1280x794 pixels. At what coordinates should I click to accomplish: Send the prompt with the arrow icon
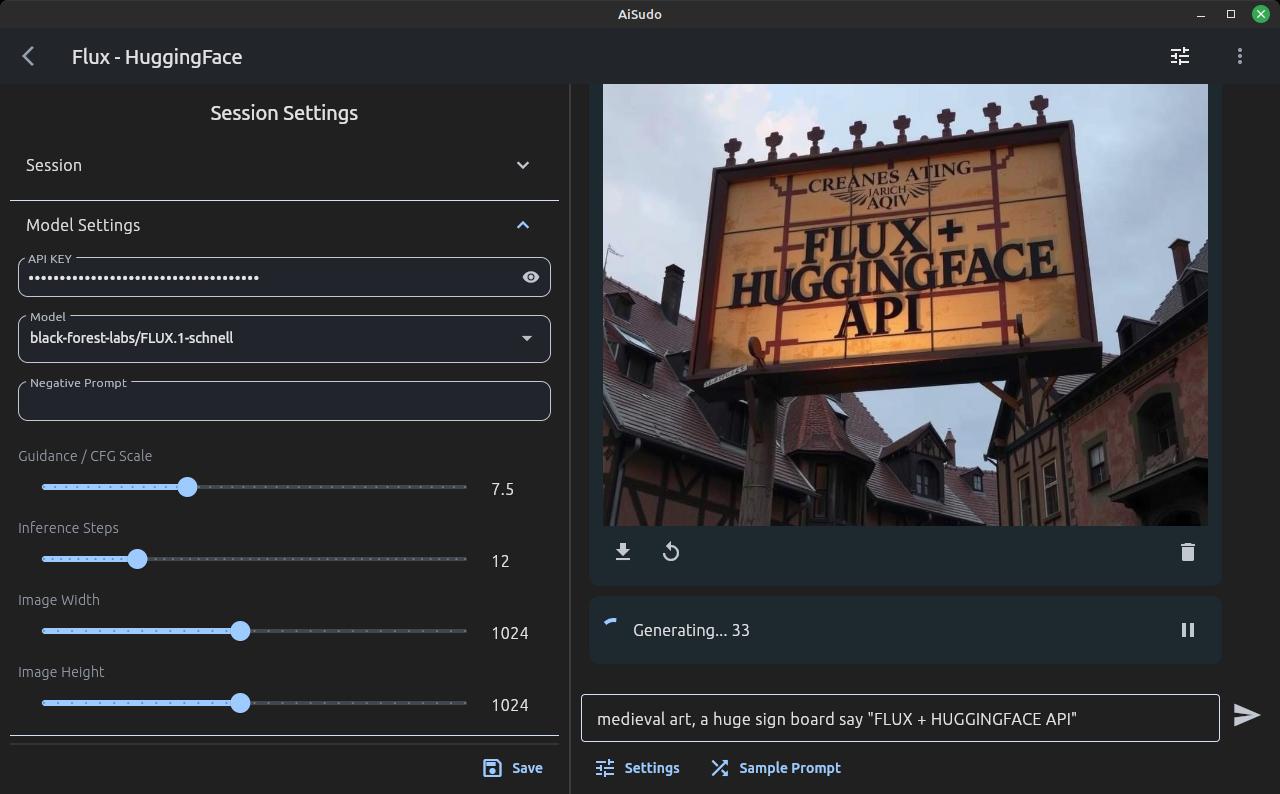[1246, 715]
